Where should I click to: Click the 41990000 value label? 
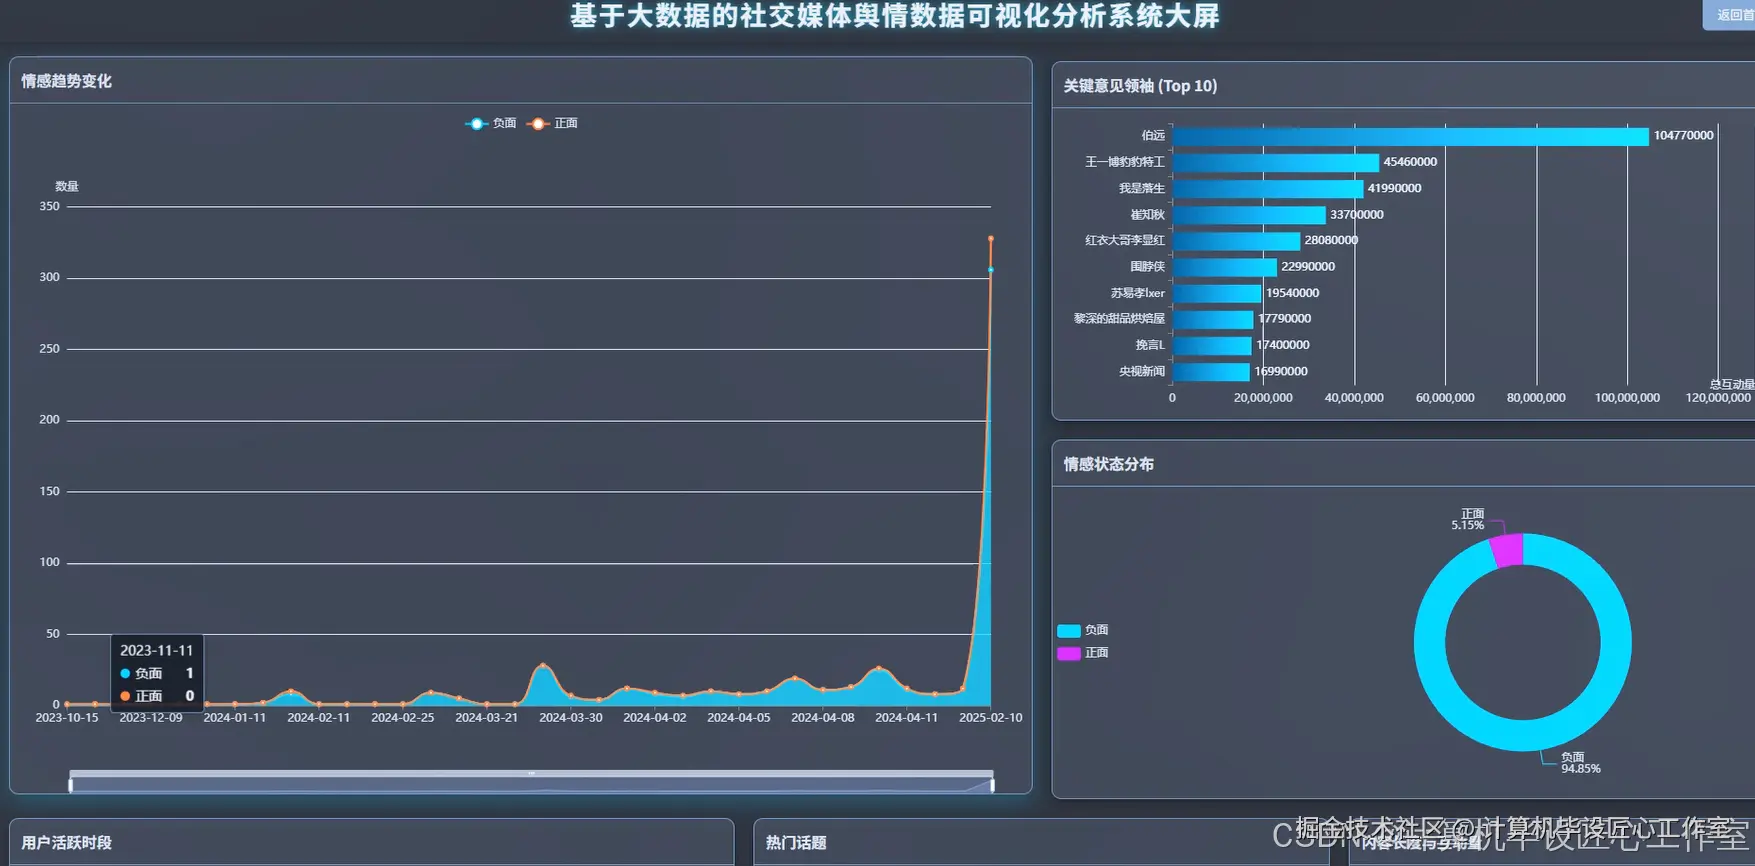point(1394,188)
